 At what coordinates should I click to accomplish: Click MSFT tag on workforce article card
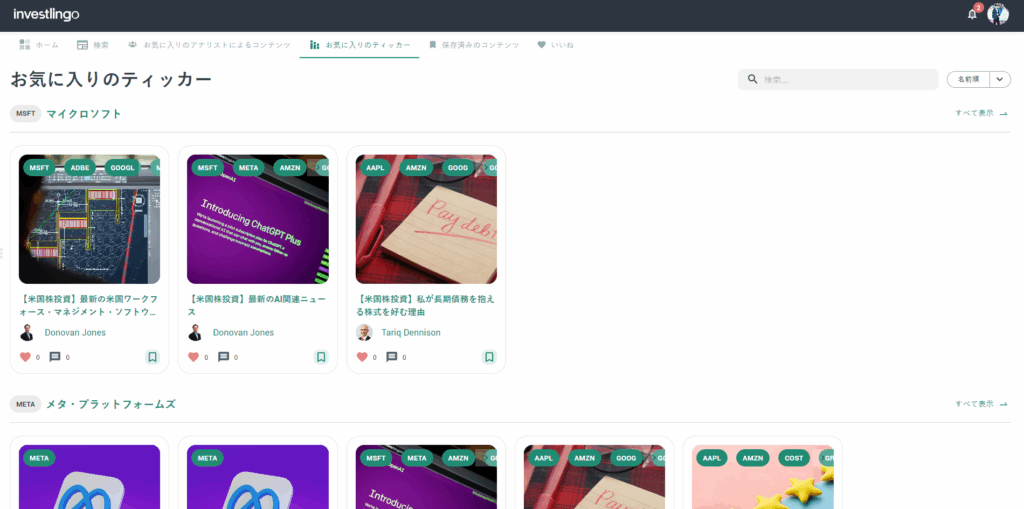(x=40, y=167)
